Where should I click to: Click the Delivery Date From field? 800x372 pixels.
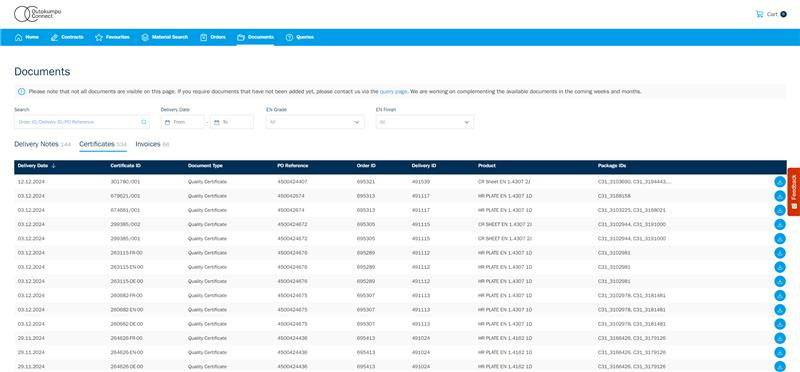pyautogui.click(x=183, y=122)
